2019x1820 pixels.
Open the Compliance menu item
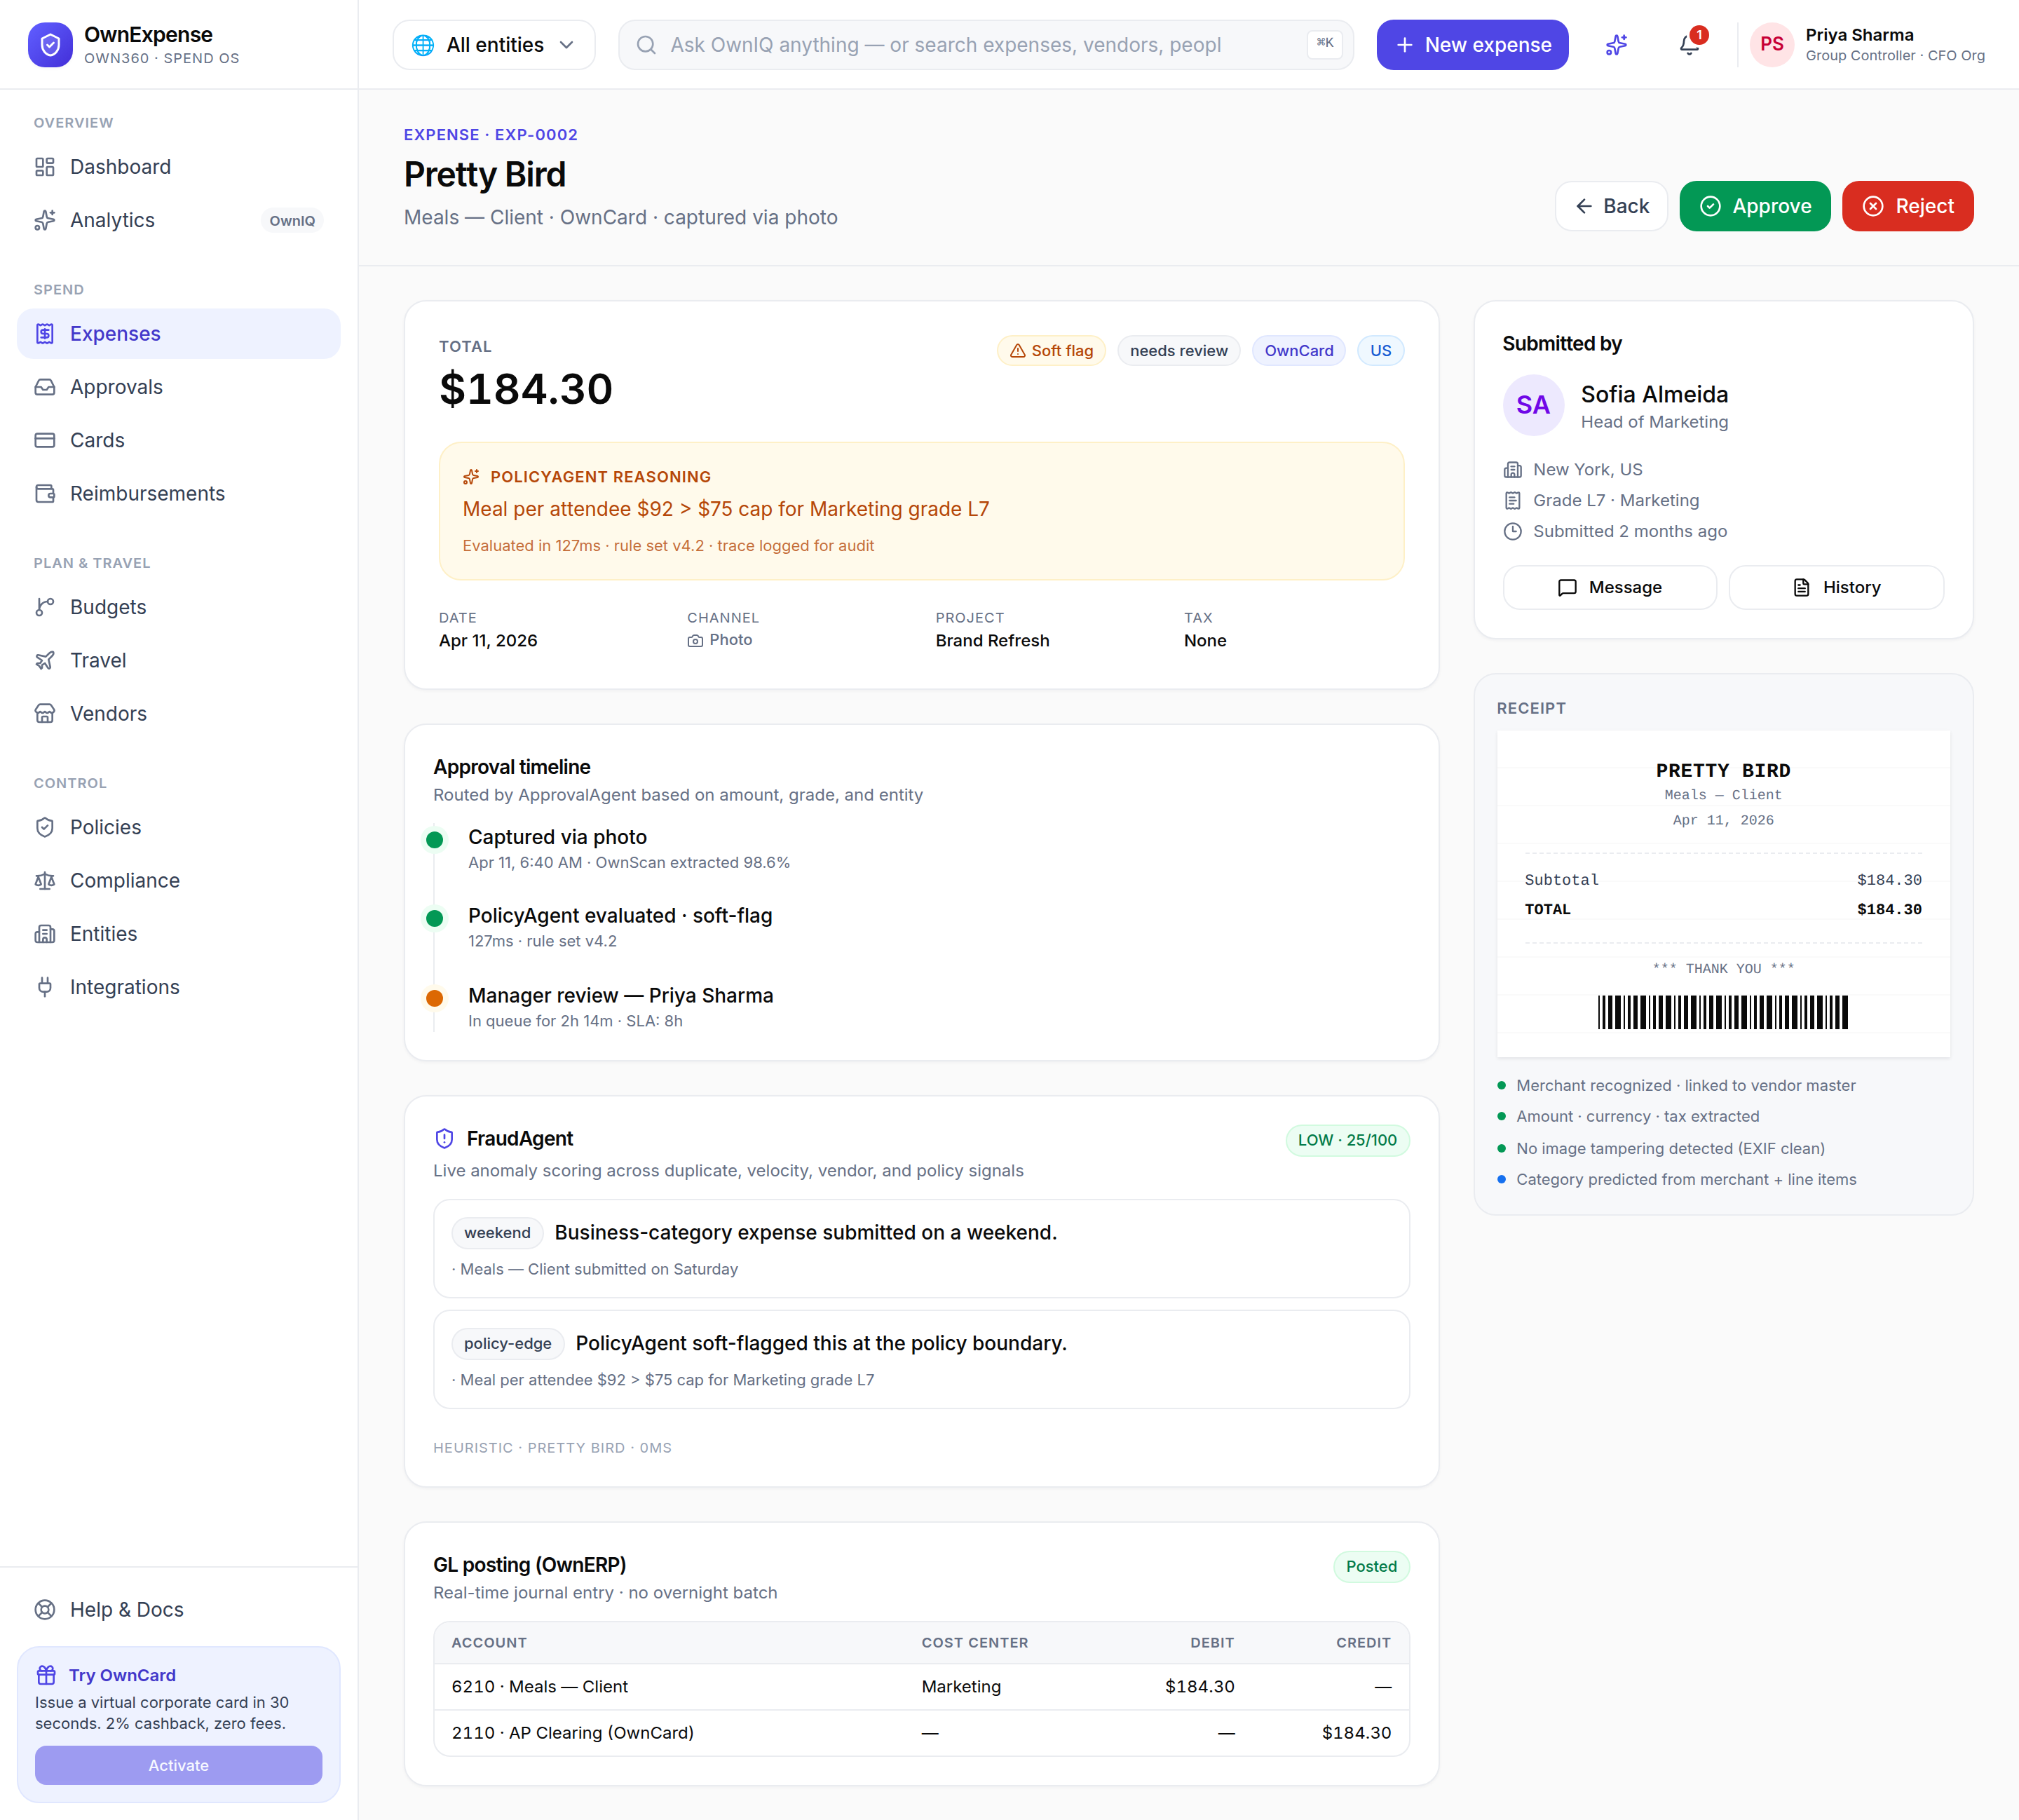[x=179, y=880]
